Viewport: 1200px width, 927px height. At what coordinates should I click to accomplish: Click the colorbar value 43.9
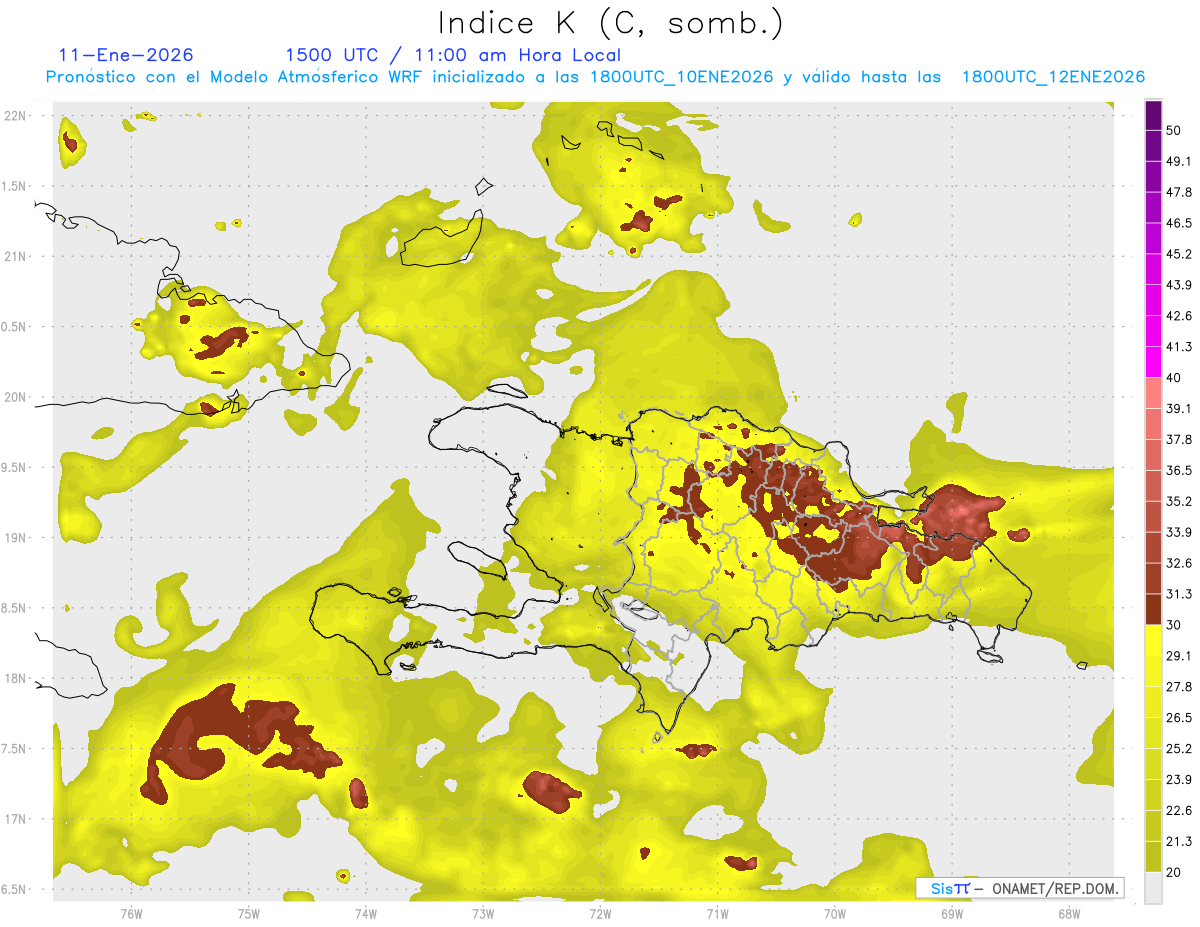1179,285
